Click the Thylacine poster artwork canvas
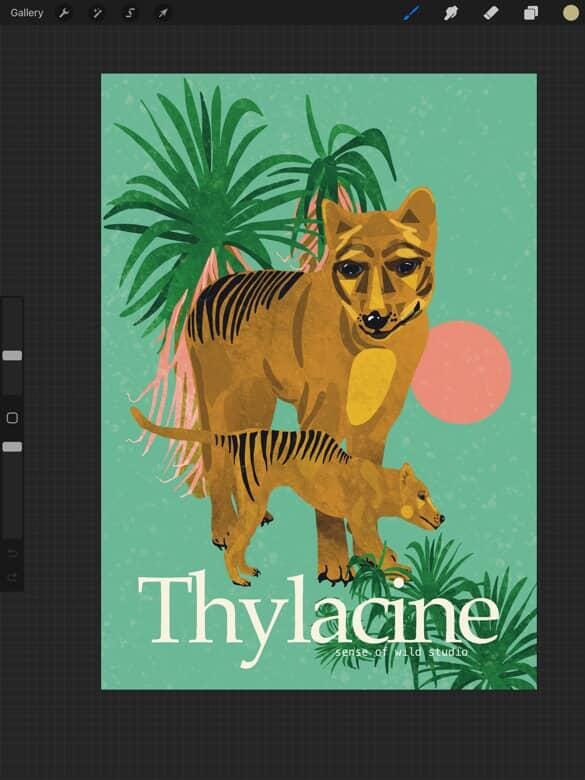The width and height of the screenshot is (585, 780). pos(319,382)
